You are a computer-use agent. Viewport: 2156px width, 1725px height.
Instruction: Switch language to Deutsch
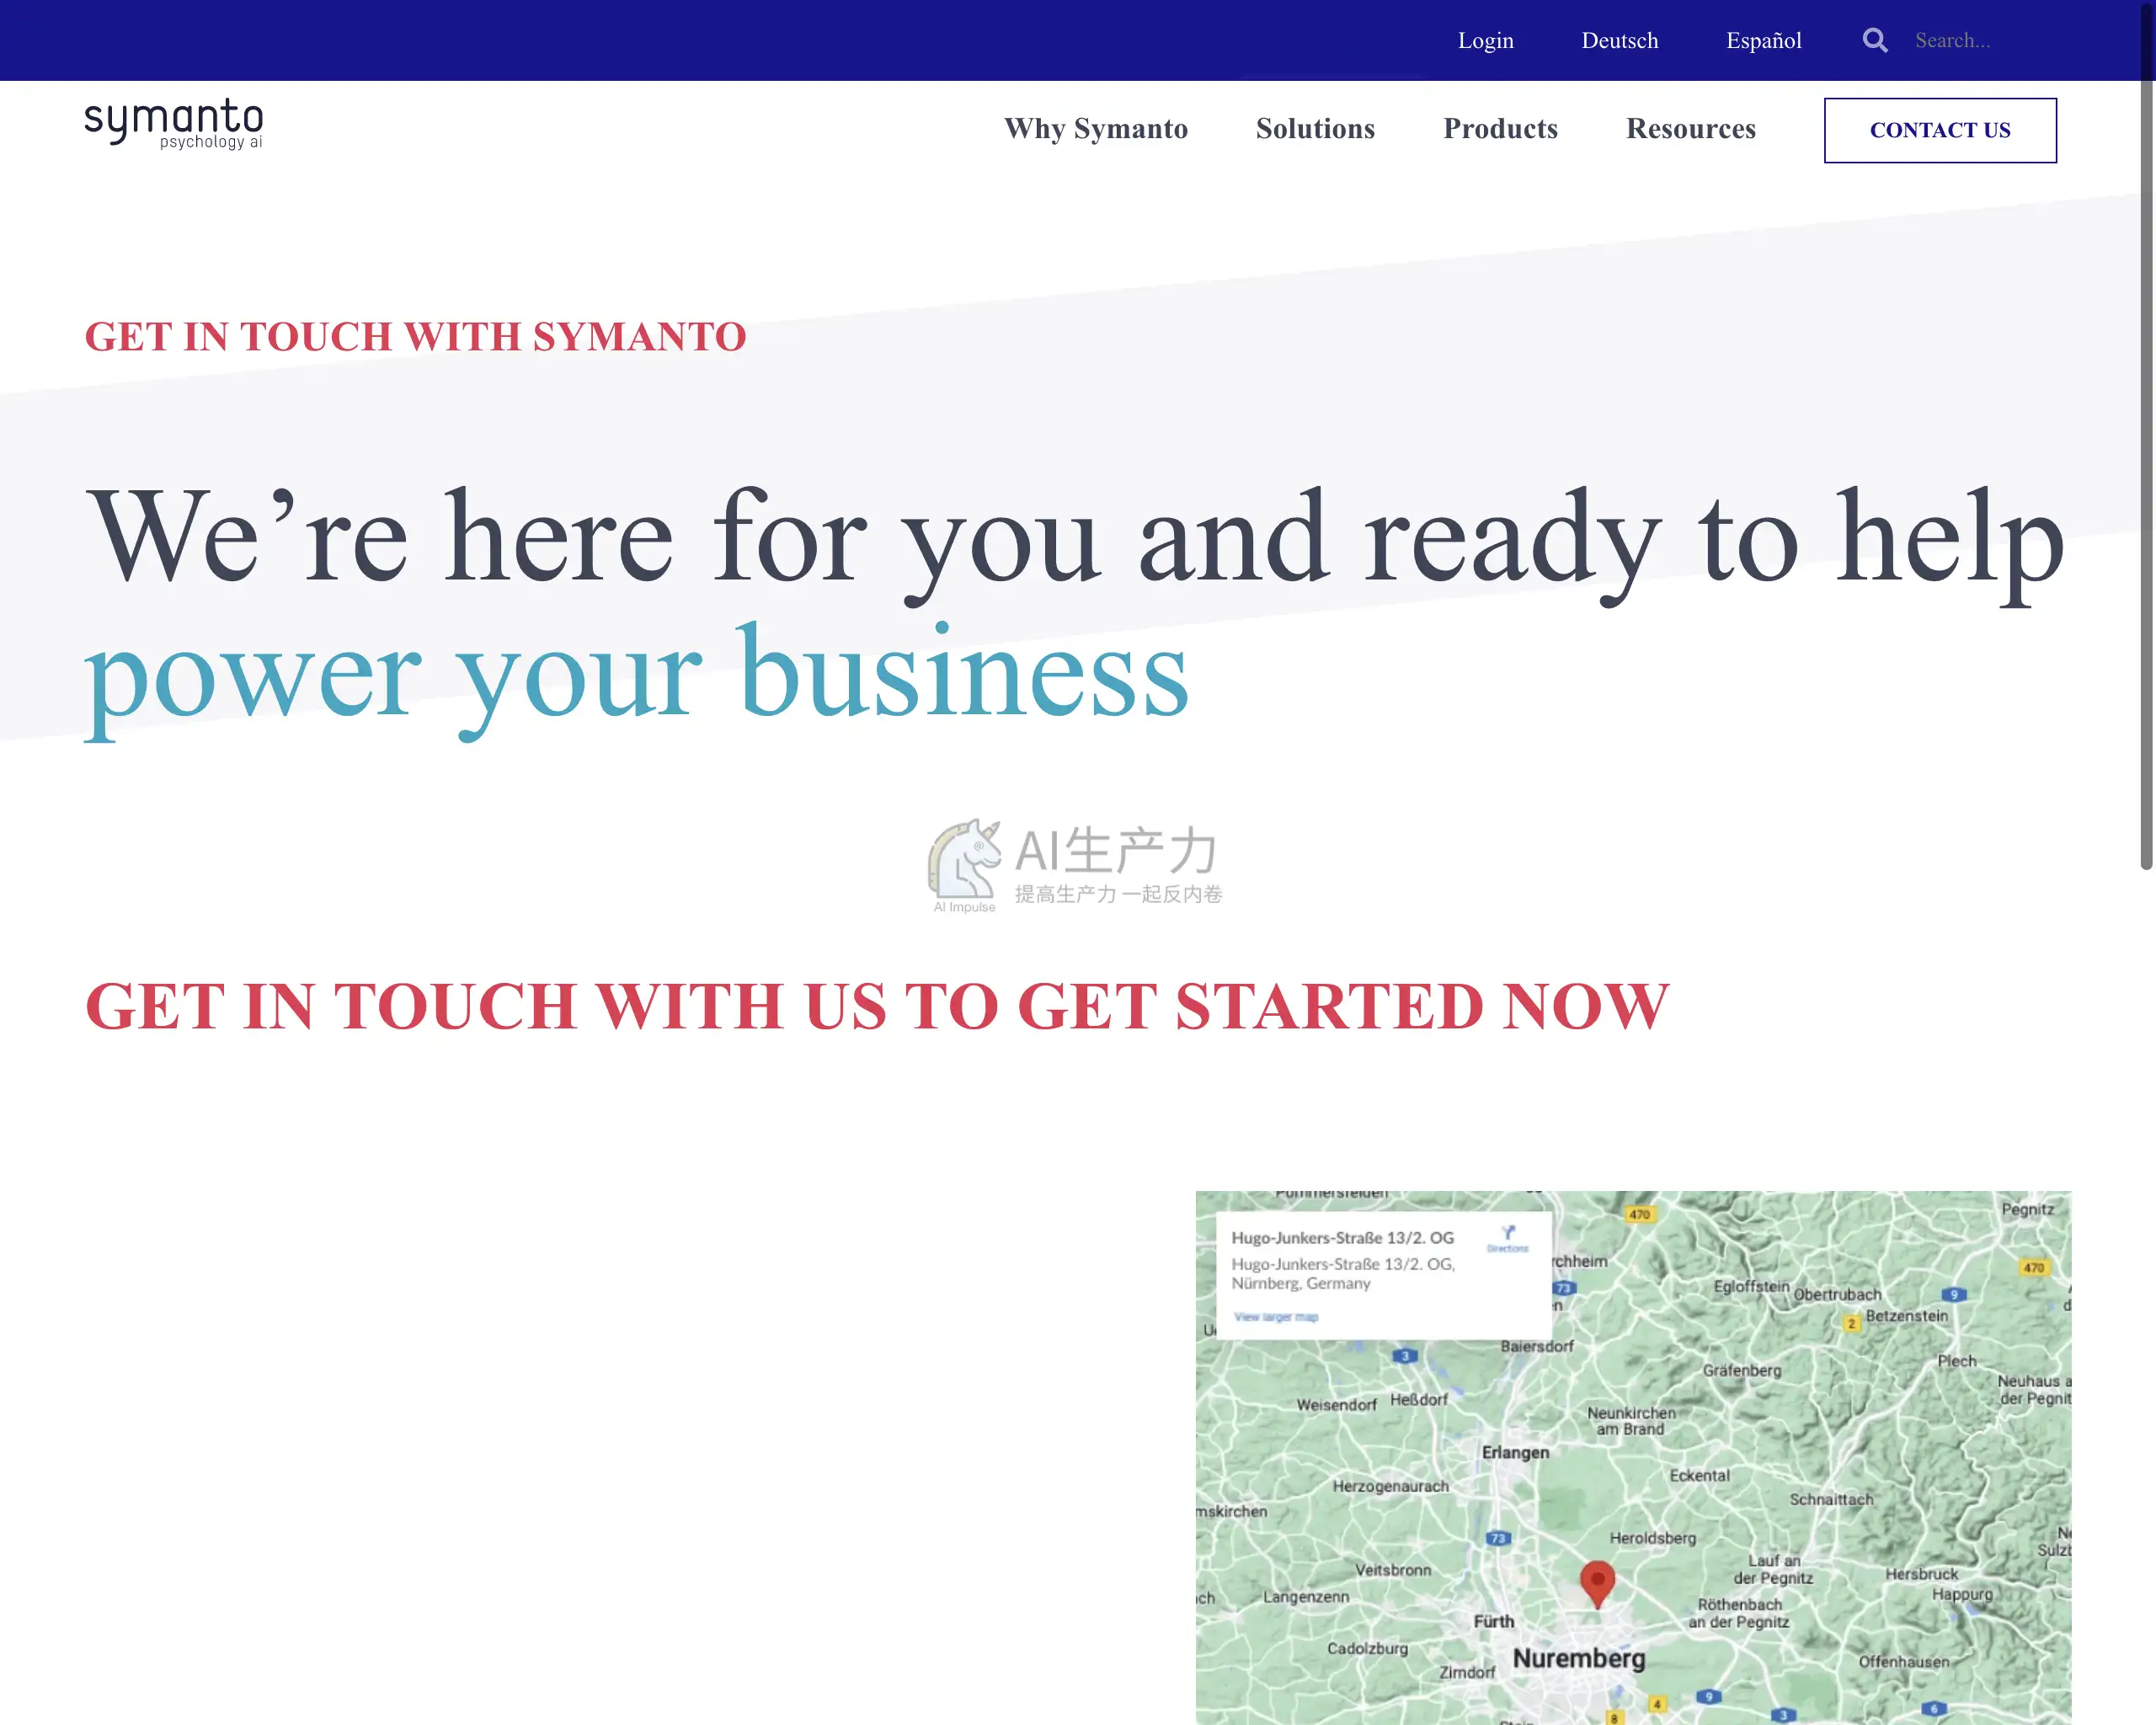click(1619, 41)
